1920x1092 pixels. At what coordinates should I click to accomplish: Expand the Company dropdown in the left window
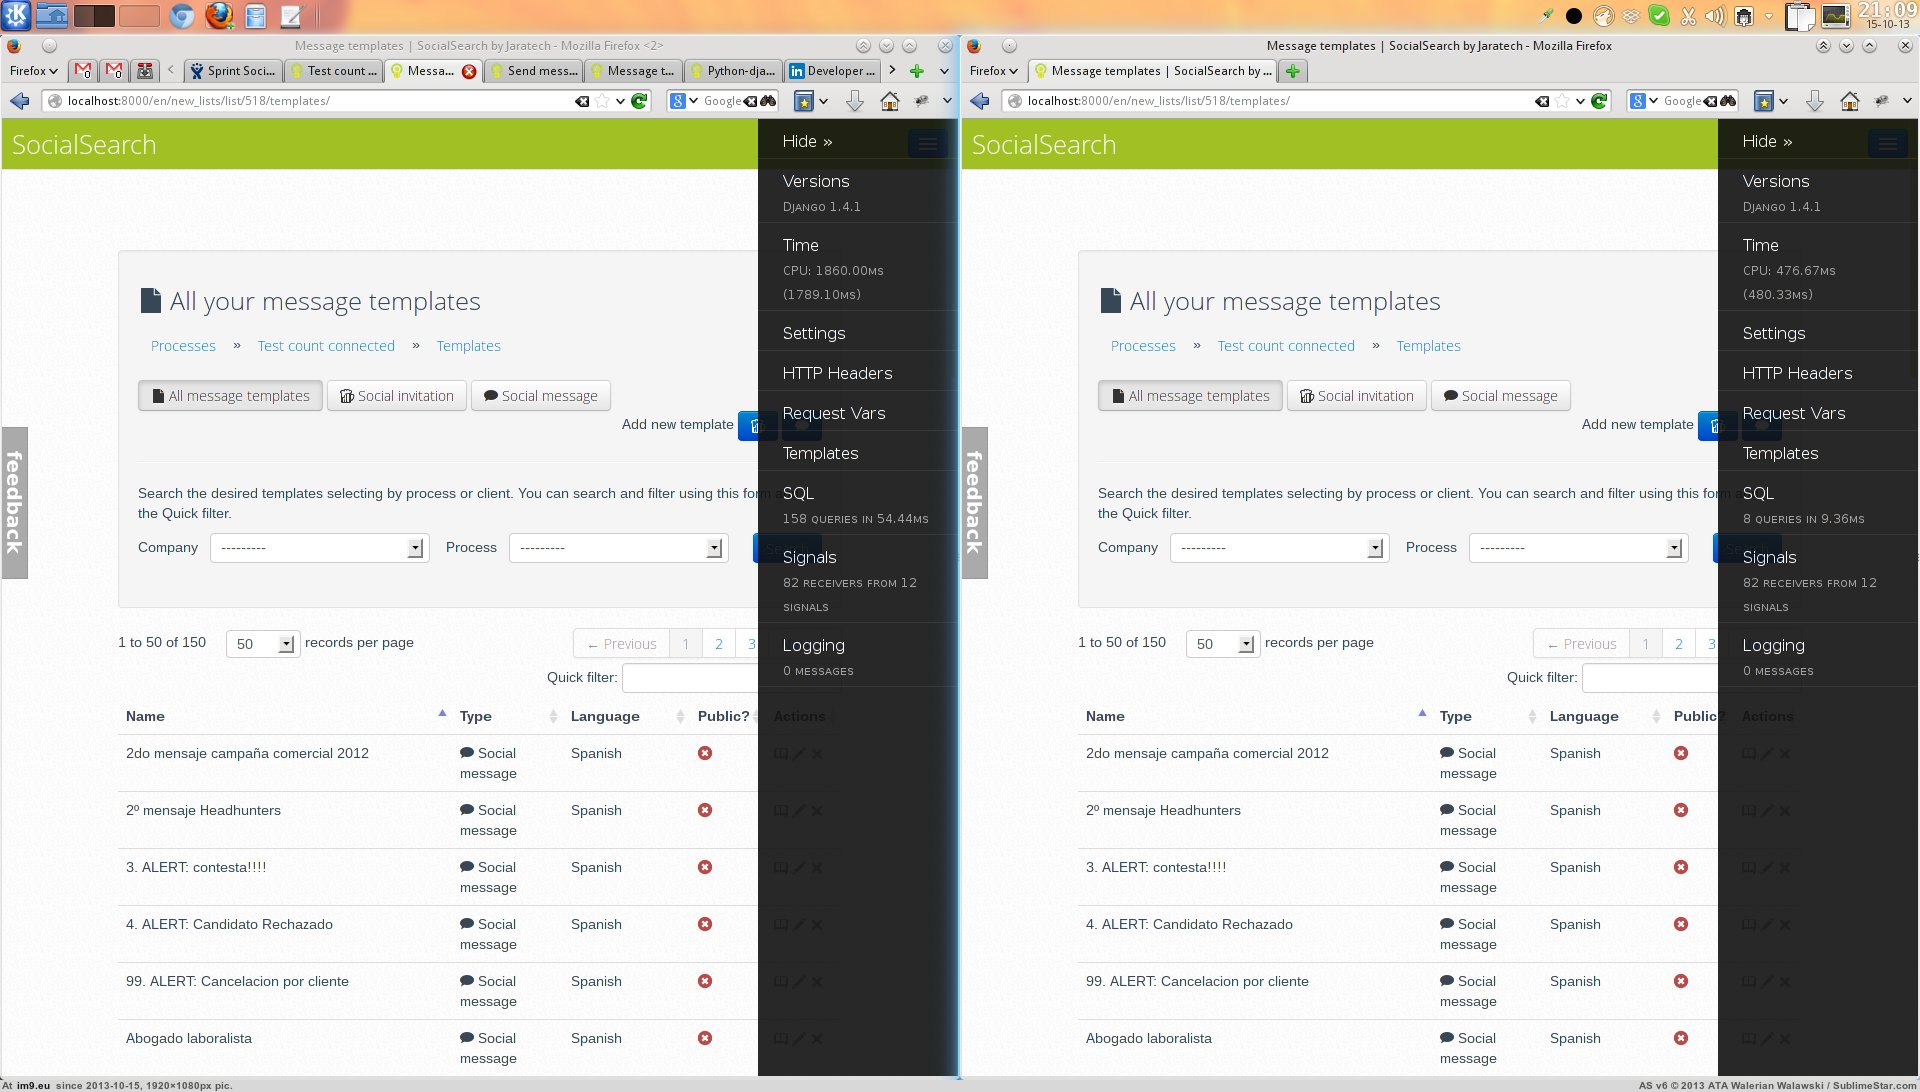[x=319, y=548]
